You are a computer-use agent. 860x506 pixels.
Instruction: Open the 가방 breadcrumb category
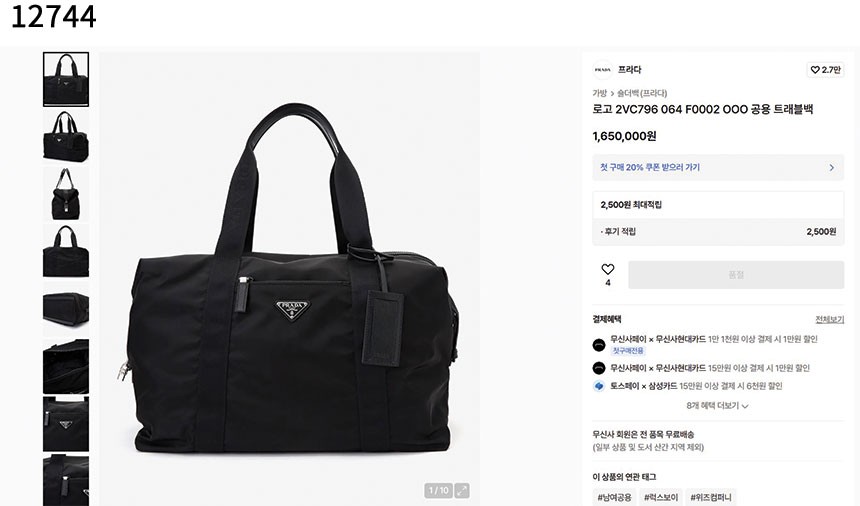point(599,93)
